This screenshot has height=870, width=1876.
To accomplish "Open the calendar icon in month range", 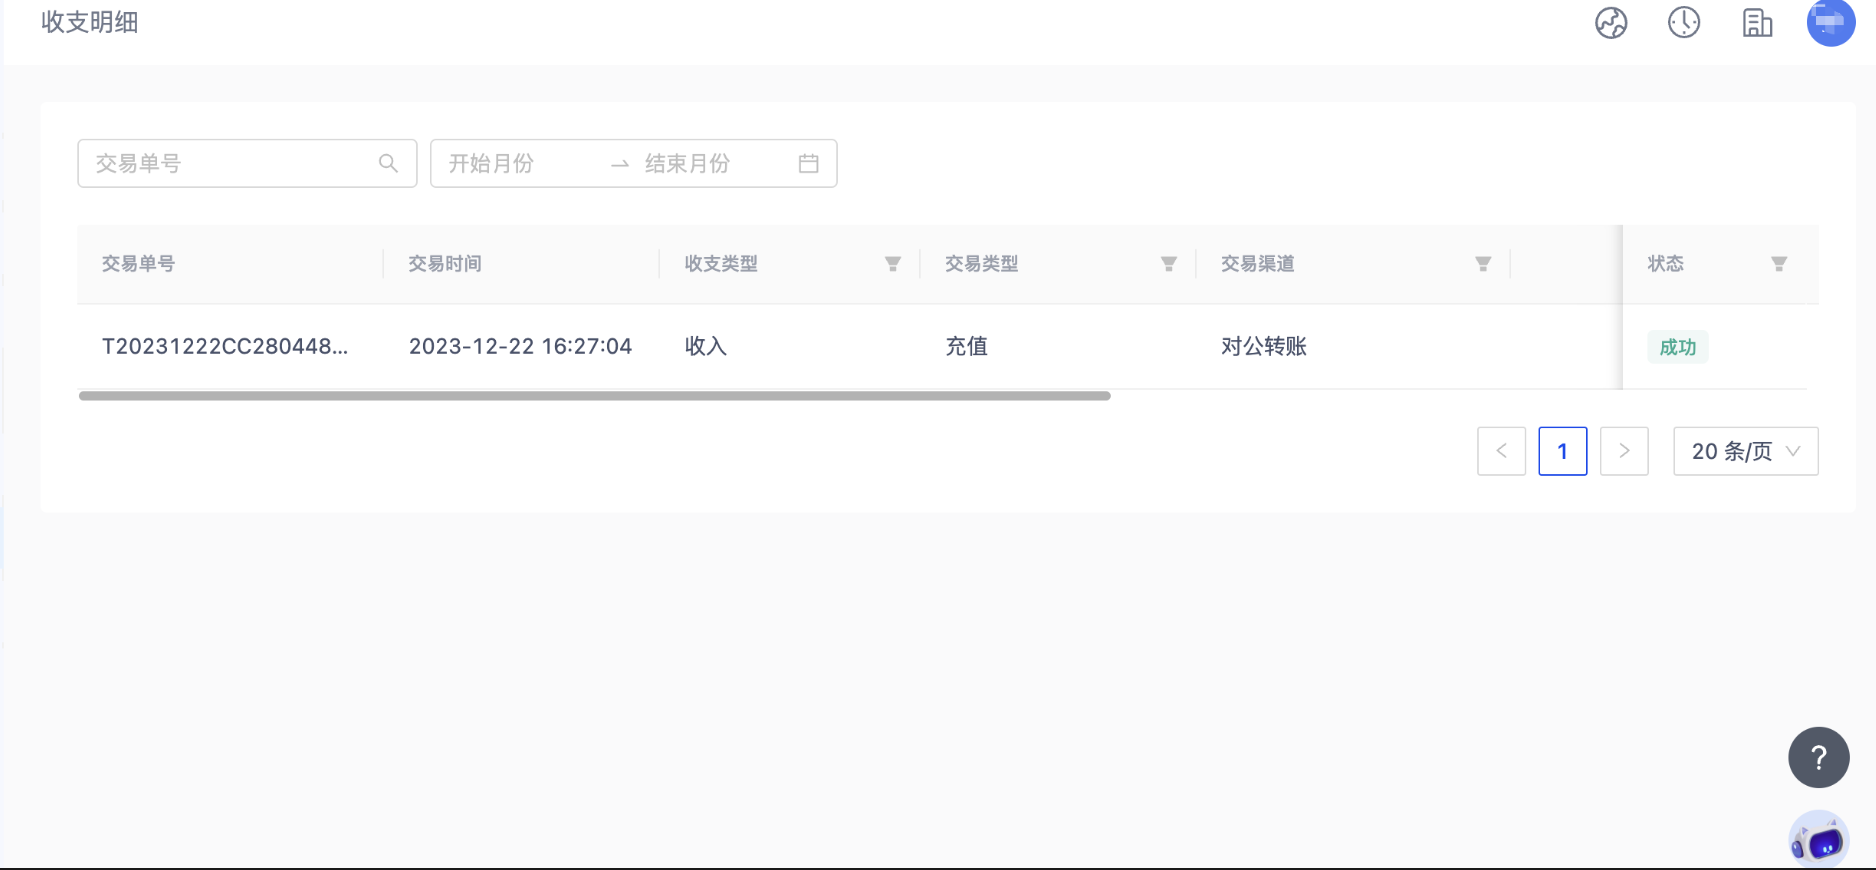I will [809, 163].
